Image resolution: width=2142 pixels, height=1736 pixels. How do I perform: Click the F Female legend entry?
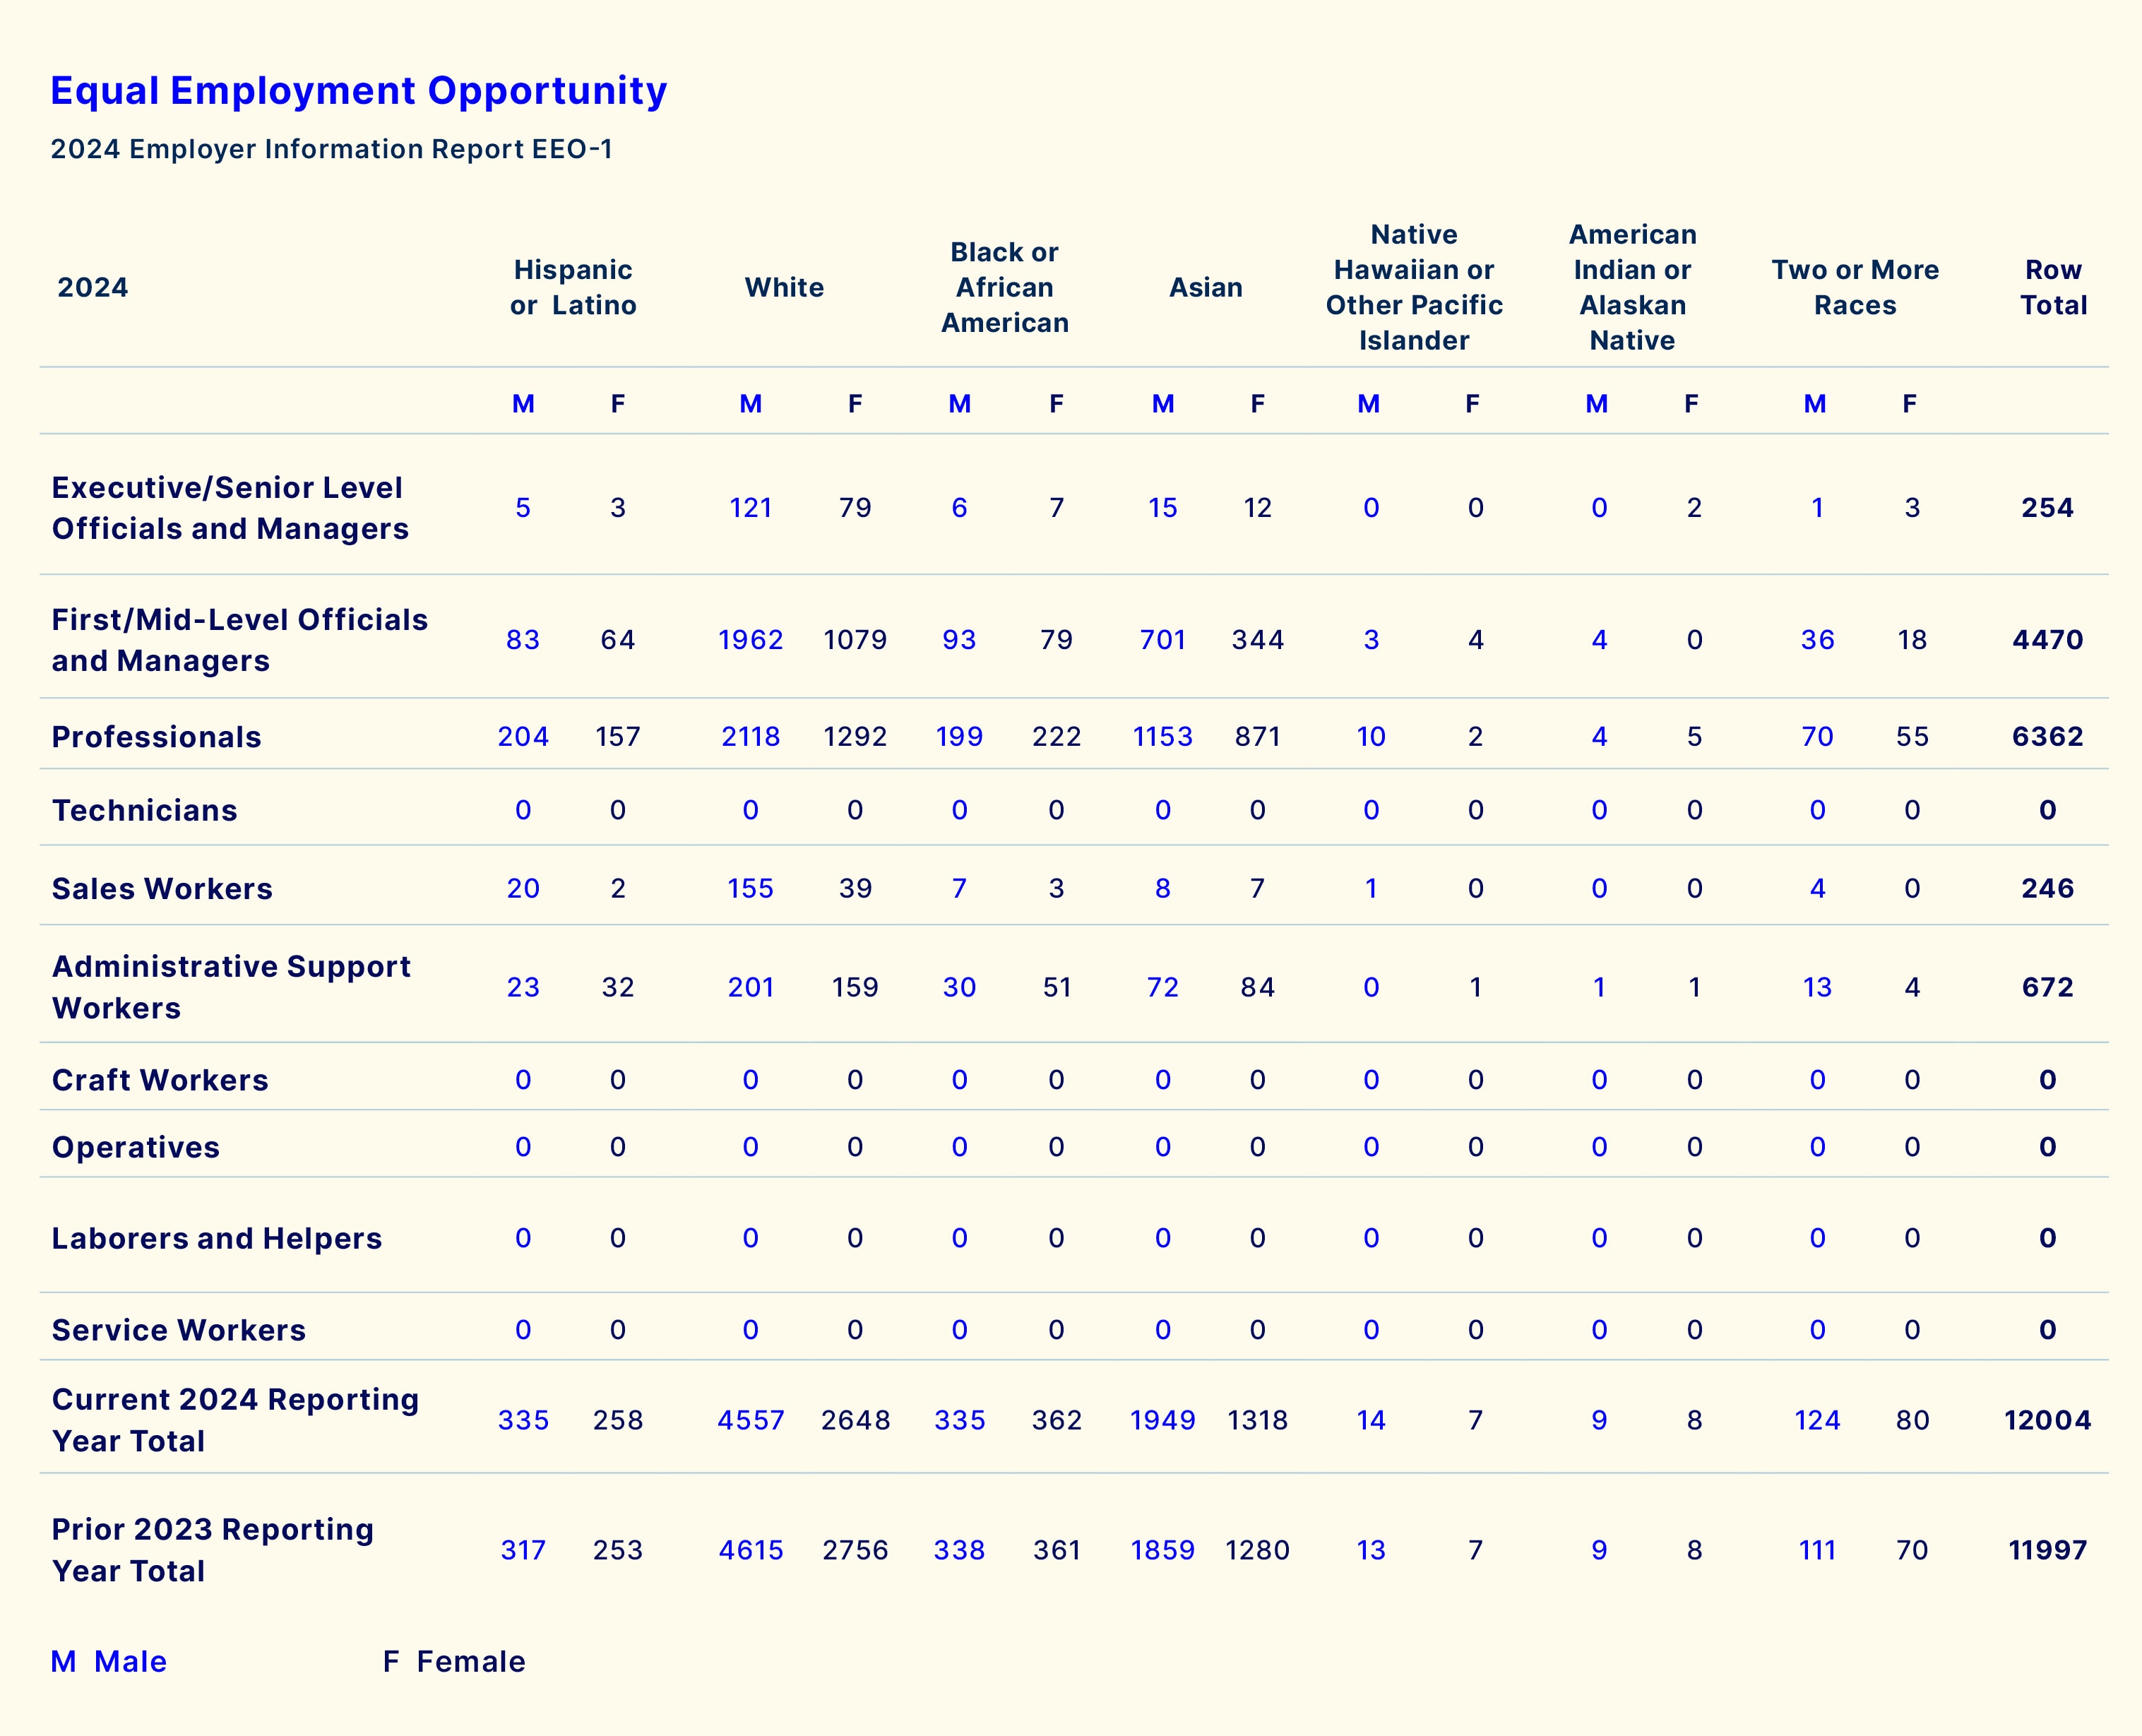(x=454, y=1661)
